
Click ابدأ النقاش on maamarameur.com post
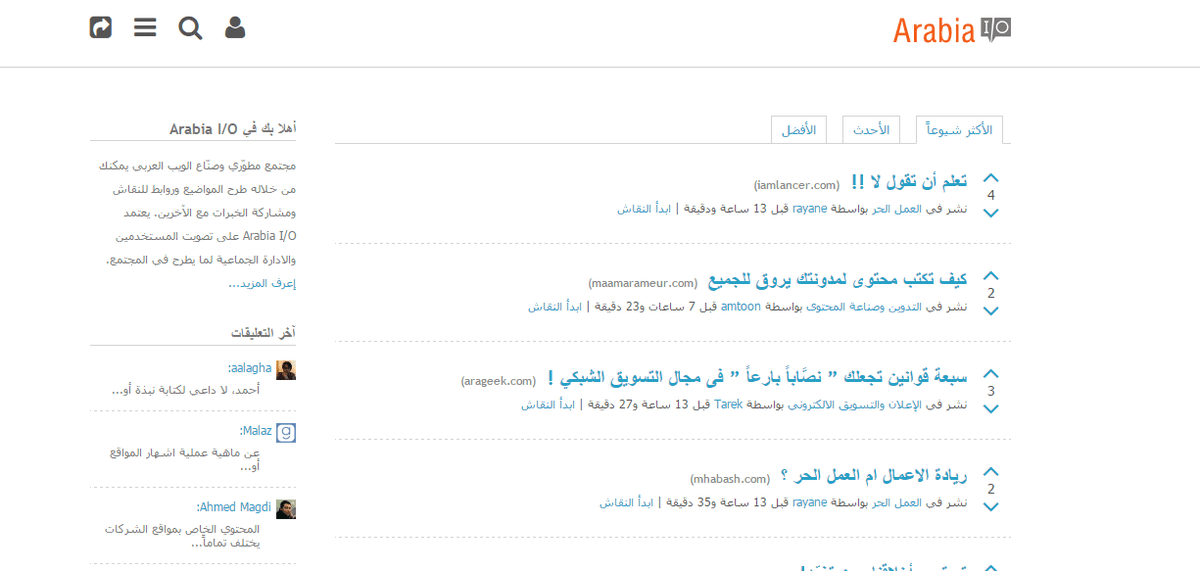[x=555, y=307]
